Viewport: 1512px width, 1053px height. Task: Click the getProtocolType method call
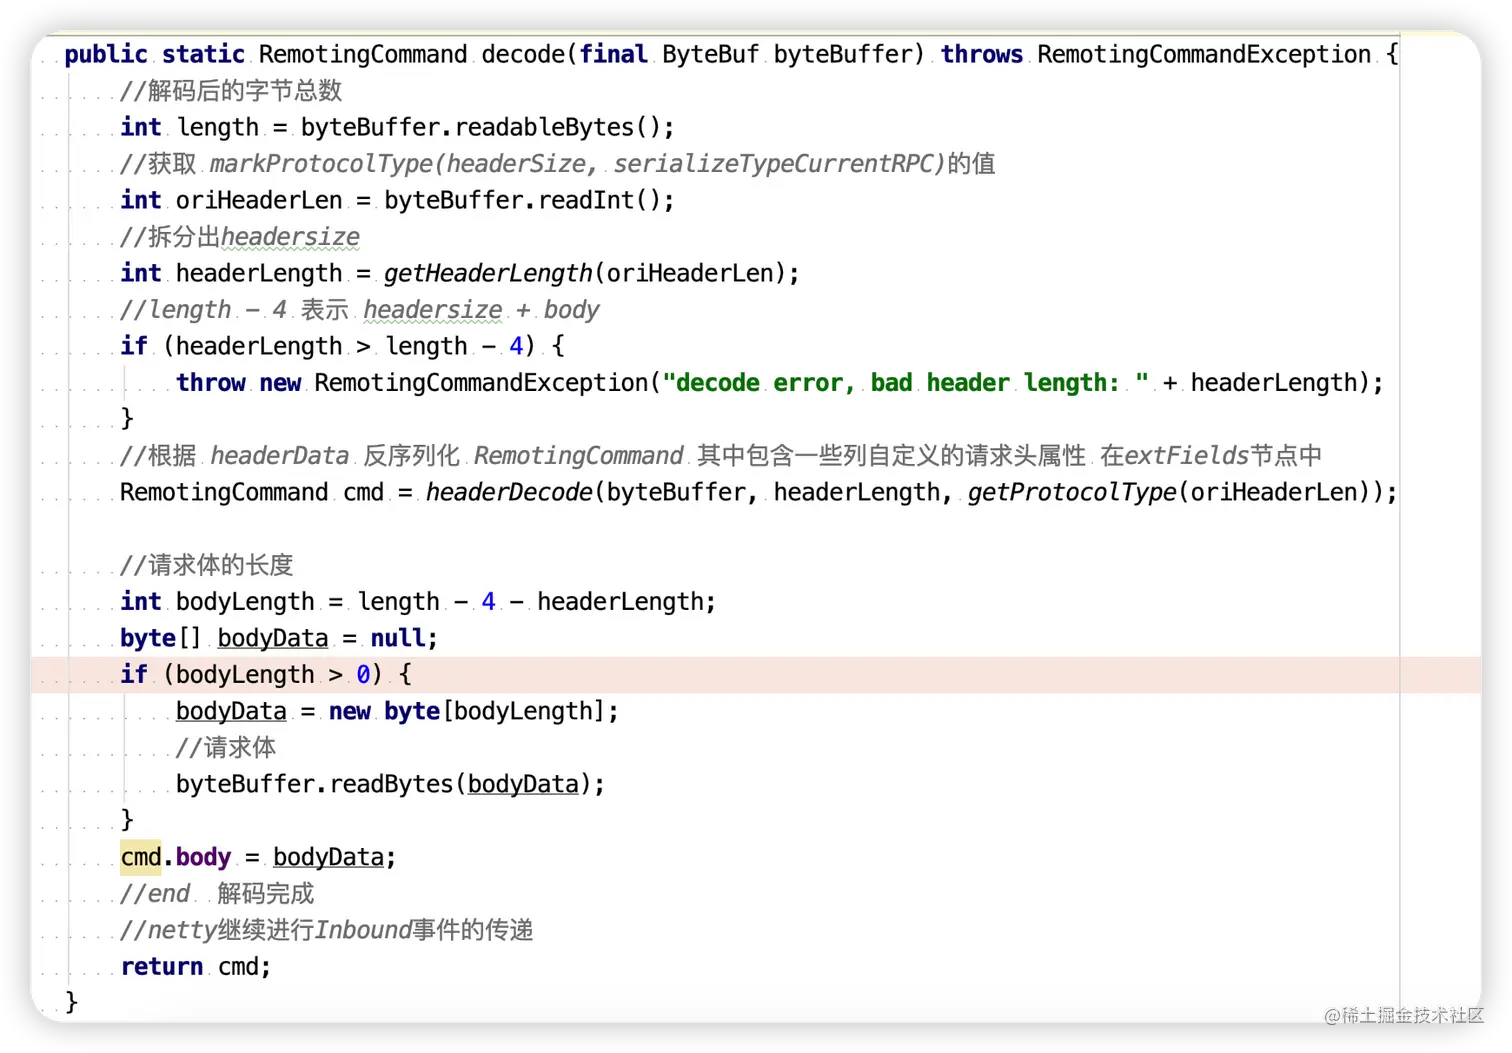1072,492
